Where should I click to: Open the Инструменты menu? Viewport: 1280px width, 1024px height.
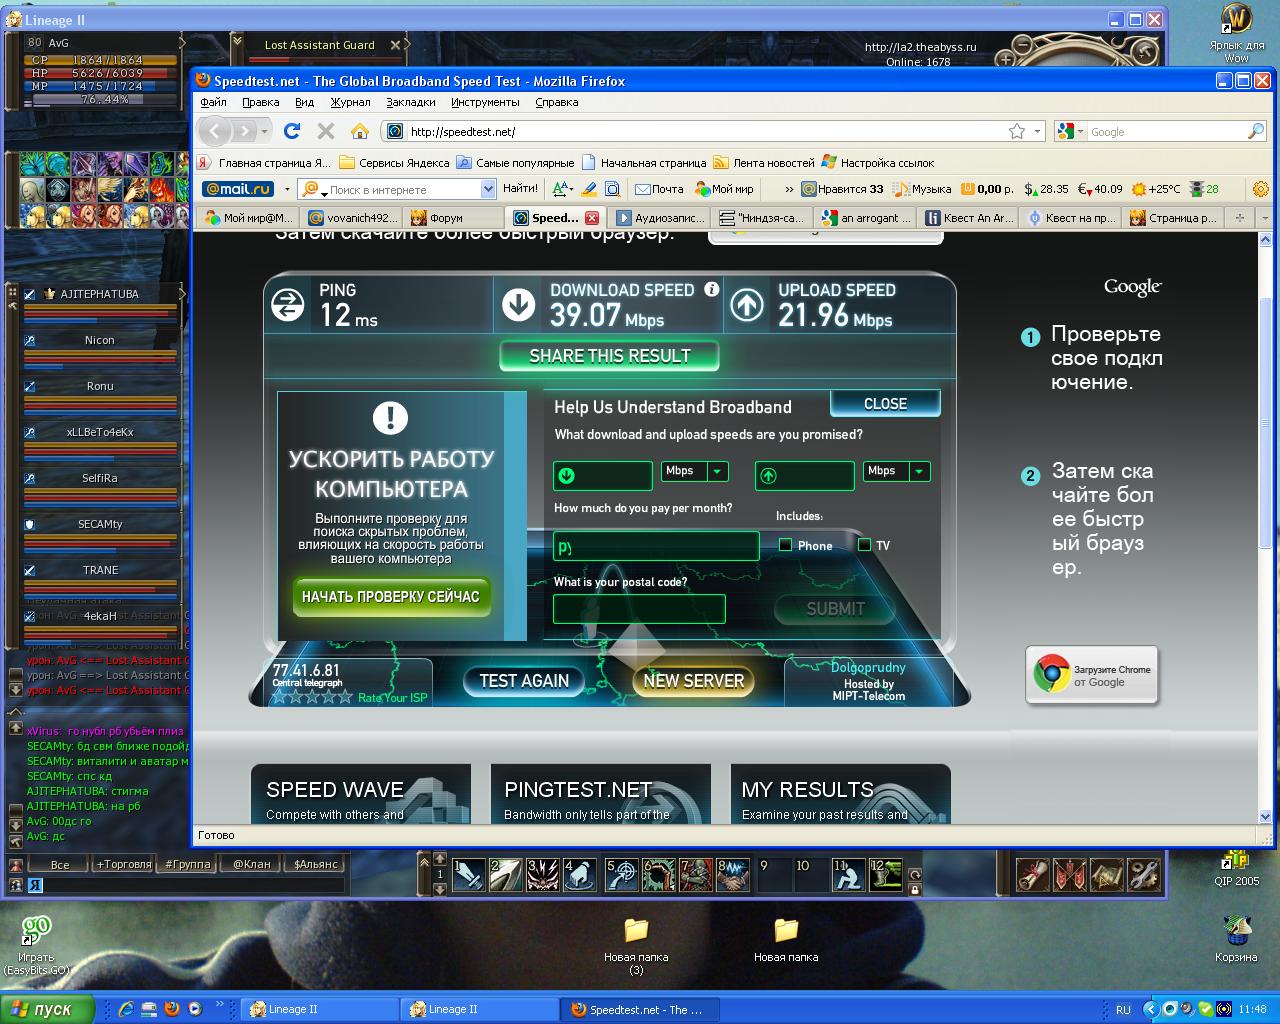tap(485, 102)
